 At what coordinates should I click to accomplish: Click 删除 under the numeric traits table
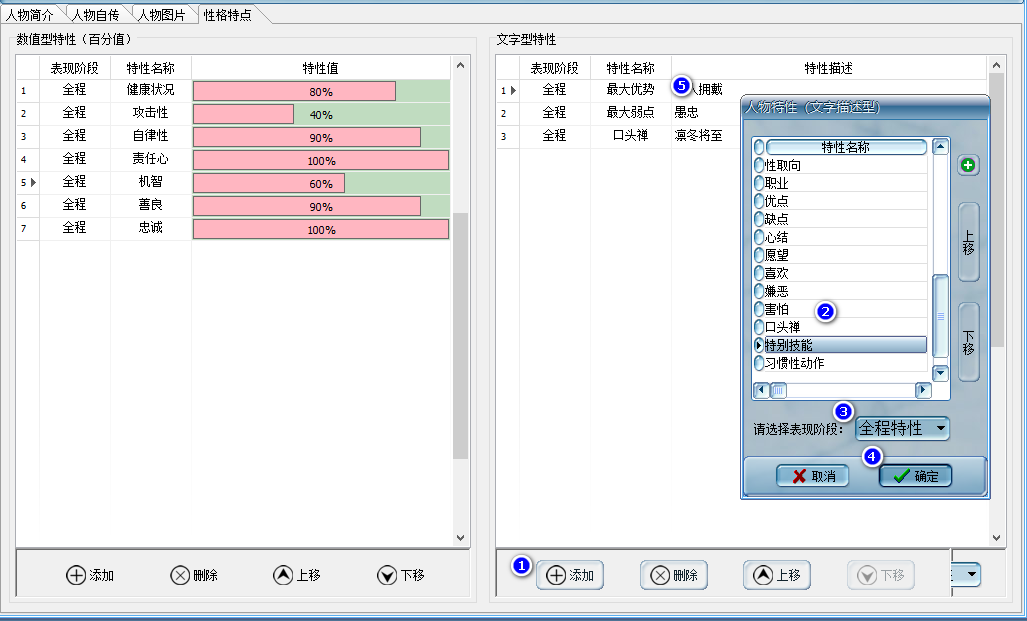pyautogui.click(x=193, y=575)
